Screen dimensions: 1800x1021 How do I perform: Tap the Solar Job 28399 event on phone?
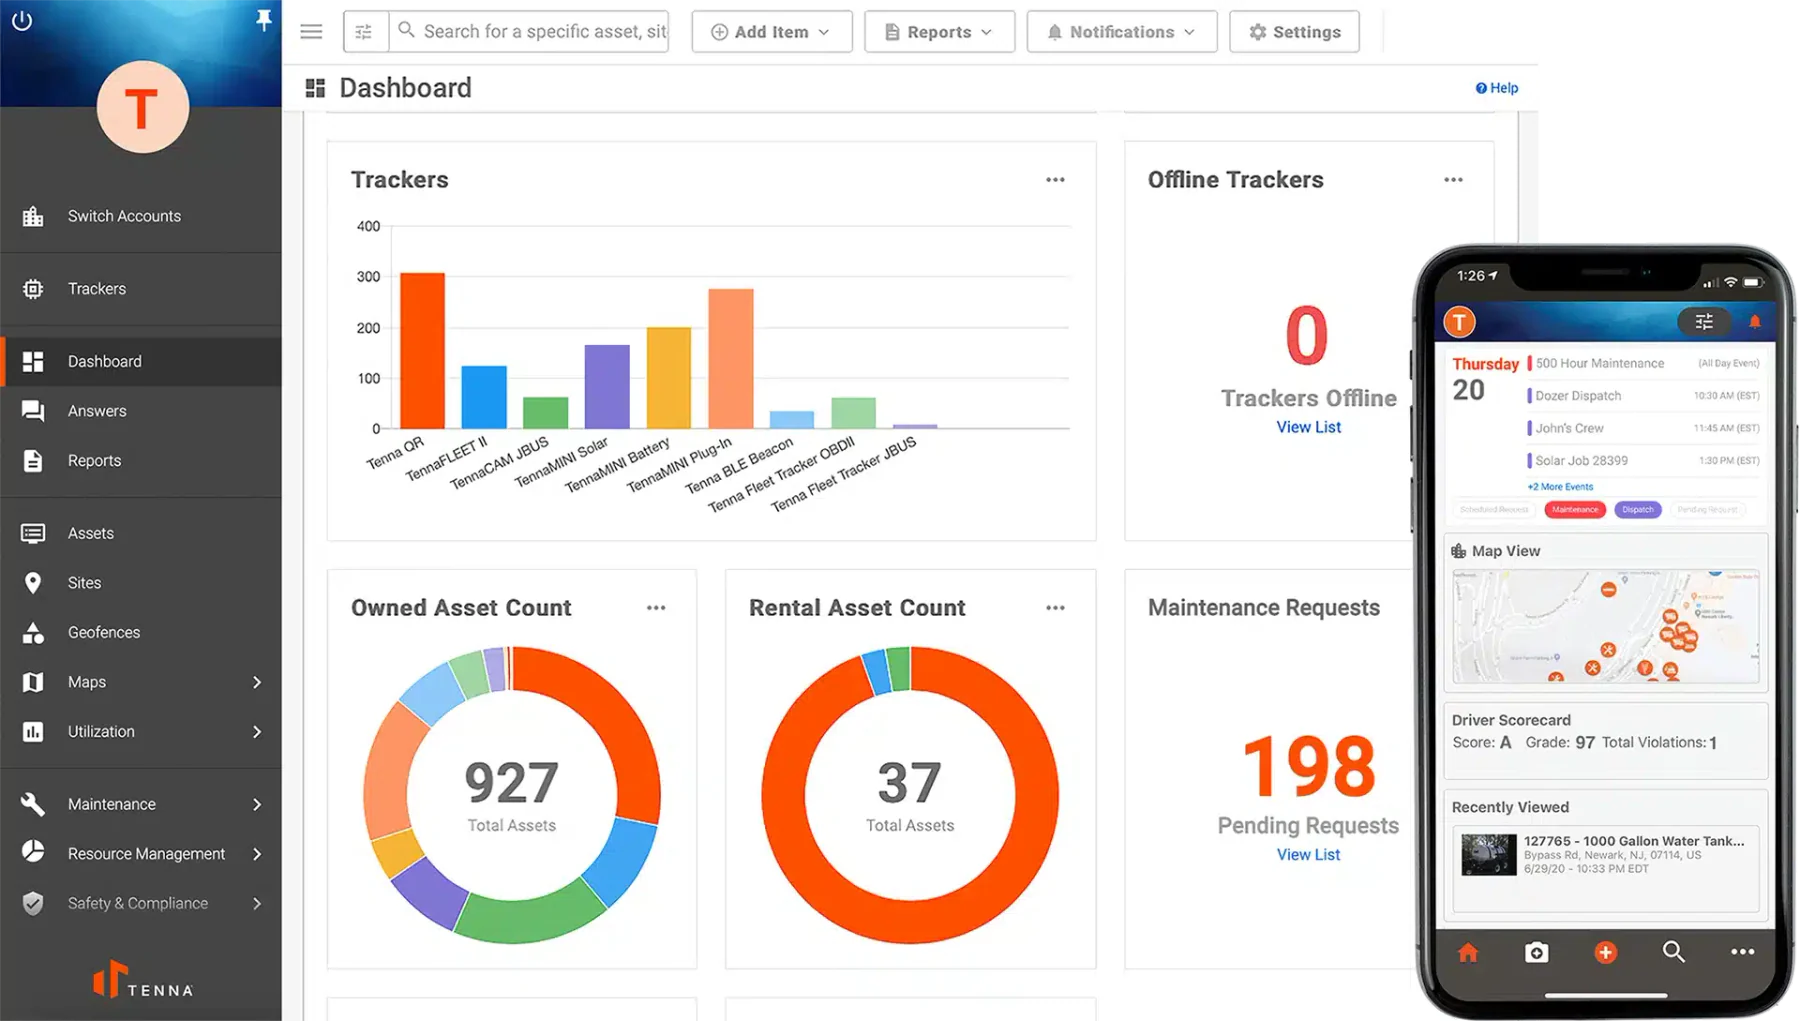pos(1643,461)
